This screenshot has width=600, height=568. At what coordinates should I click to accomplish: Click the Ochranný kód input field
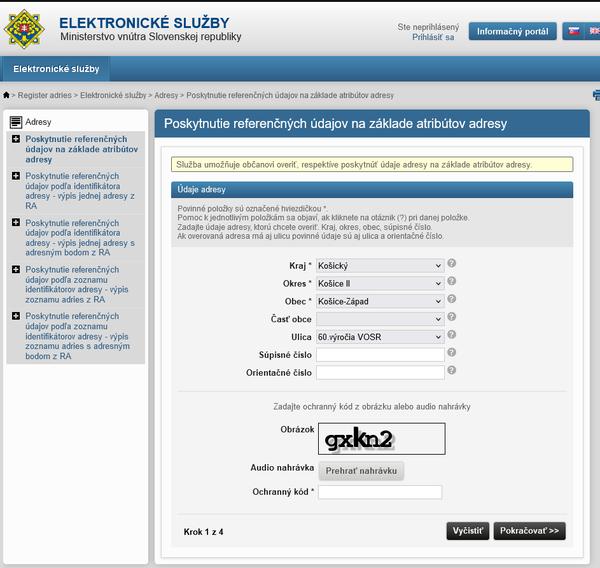pyautogui.click(x=380, y=492)
